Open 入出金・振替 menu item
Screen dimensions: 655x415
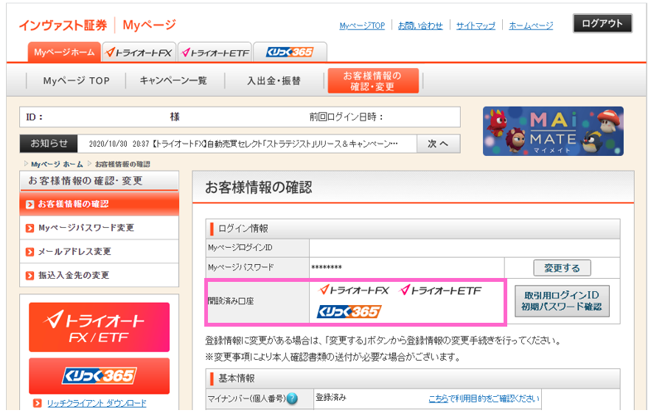[274, 81]
